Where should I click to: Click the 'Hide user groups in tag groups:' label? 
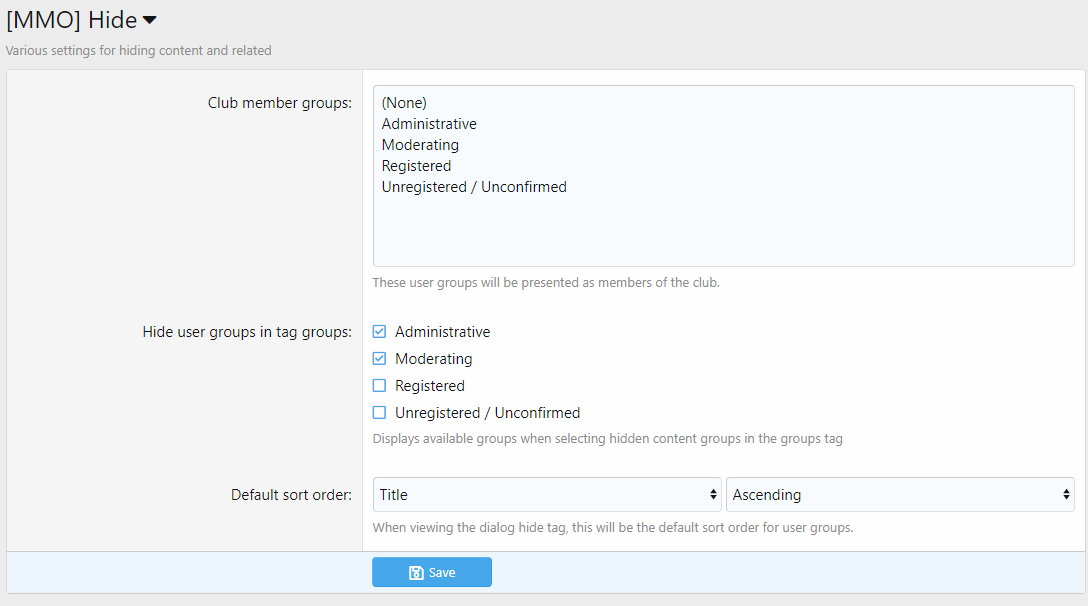pyautogui.click(x=247, y=332)
